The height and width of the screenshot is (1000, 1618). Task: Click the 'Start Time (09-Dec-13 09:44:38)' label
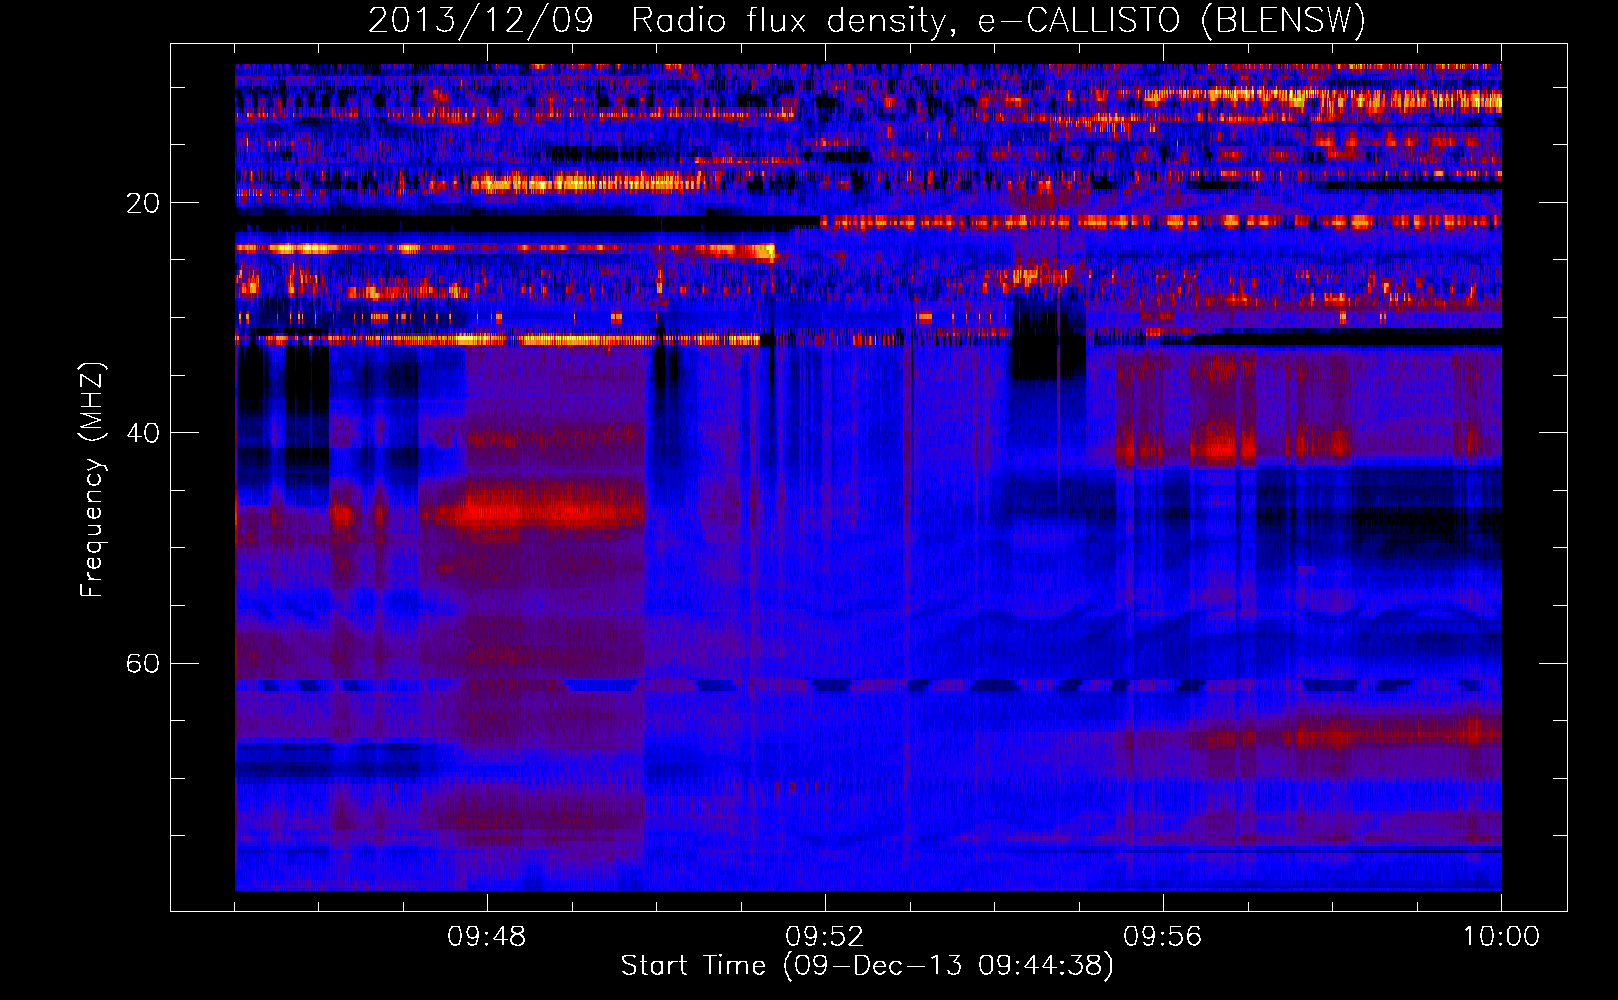(867, 966)
